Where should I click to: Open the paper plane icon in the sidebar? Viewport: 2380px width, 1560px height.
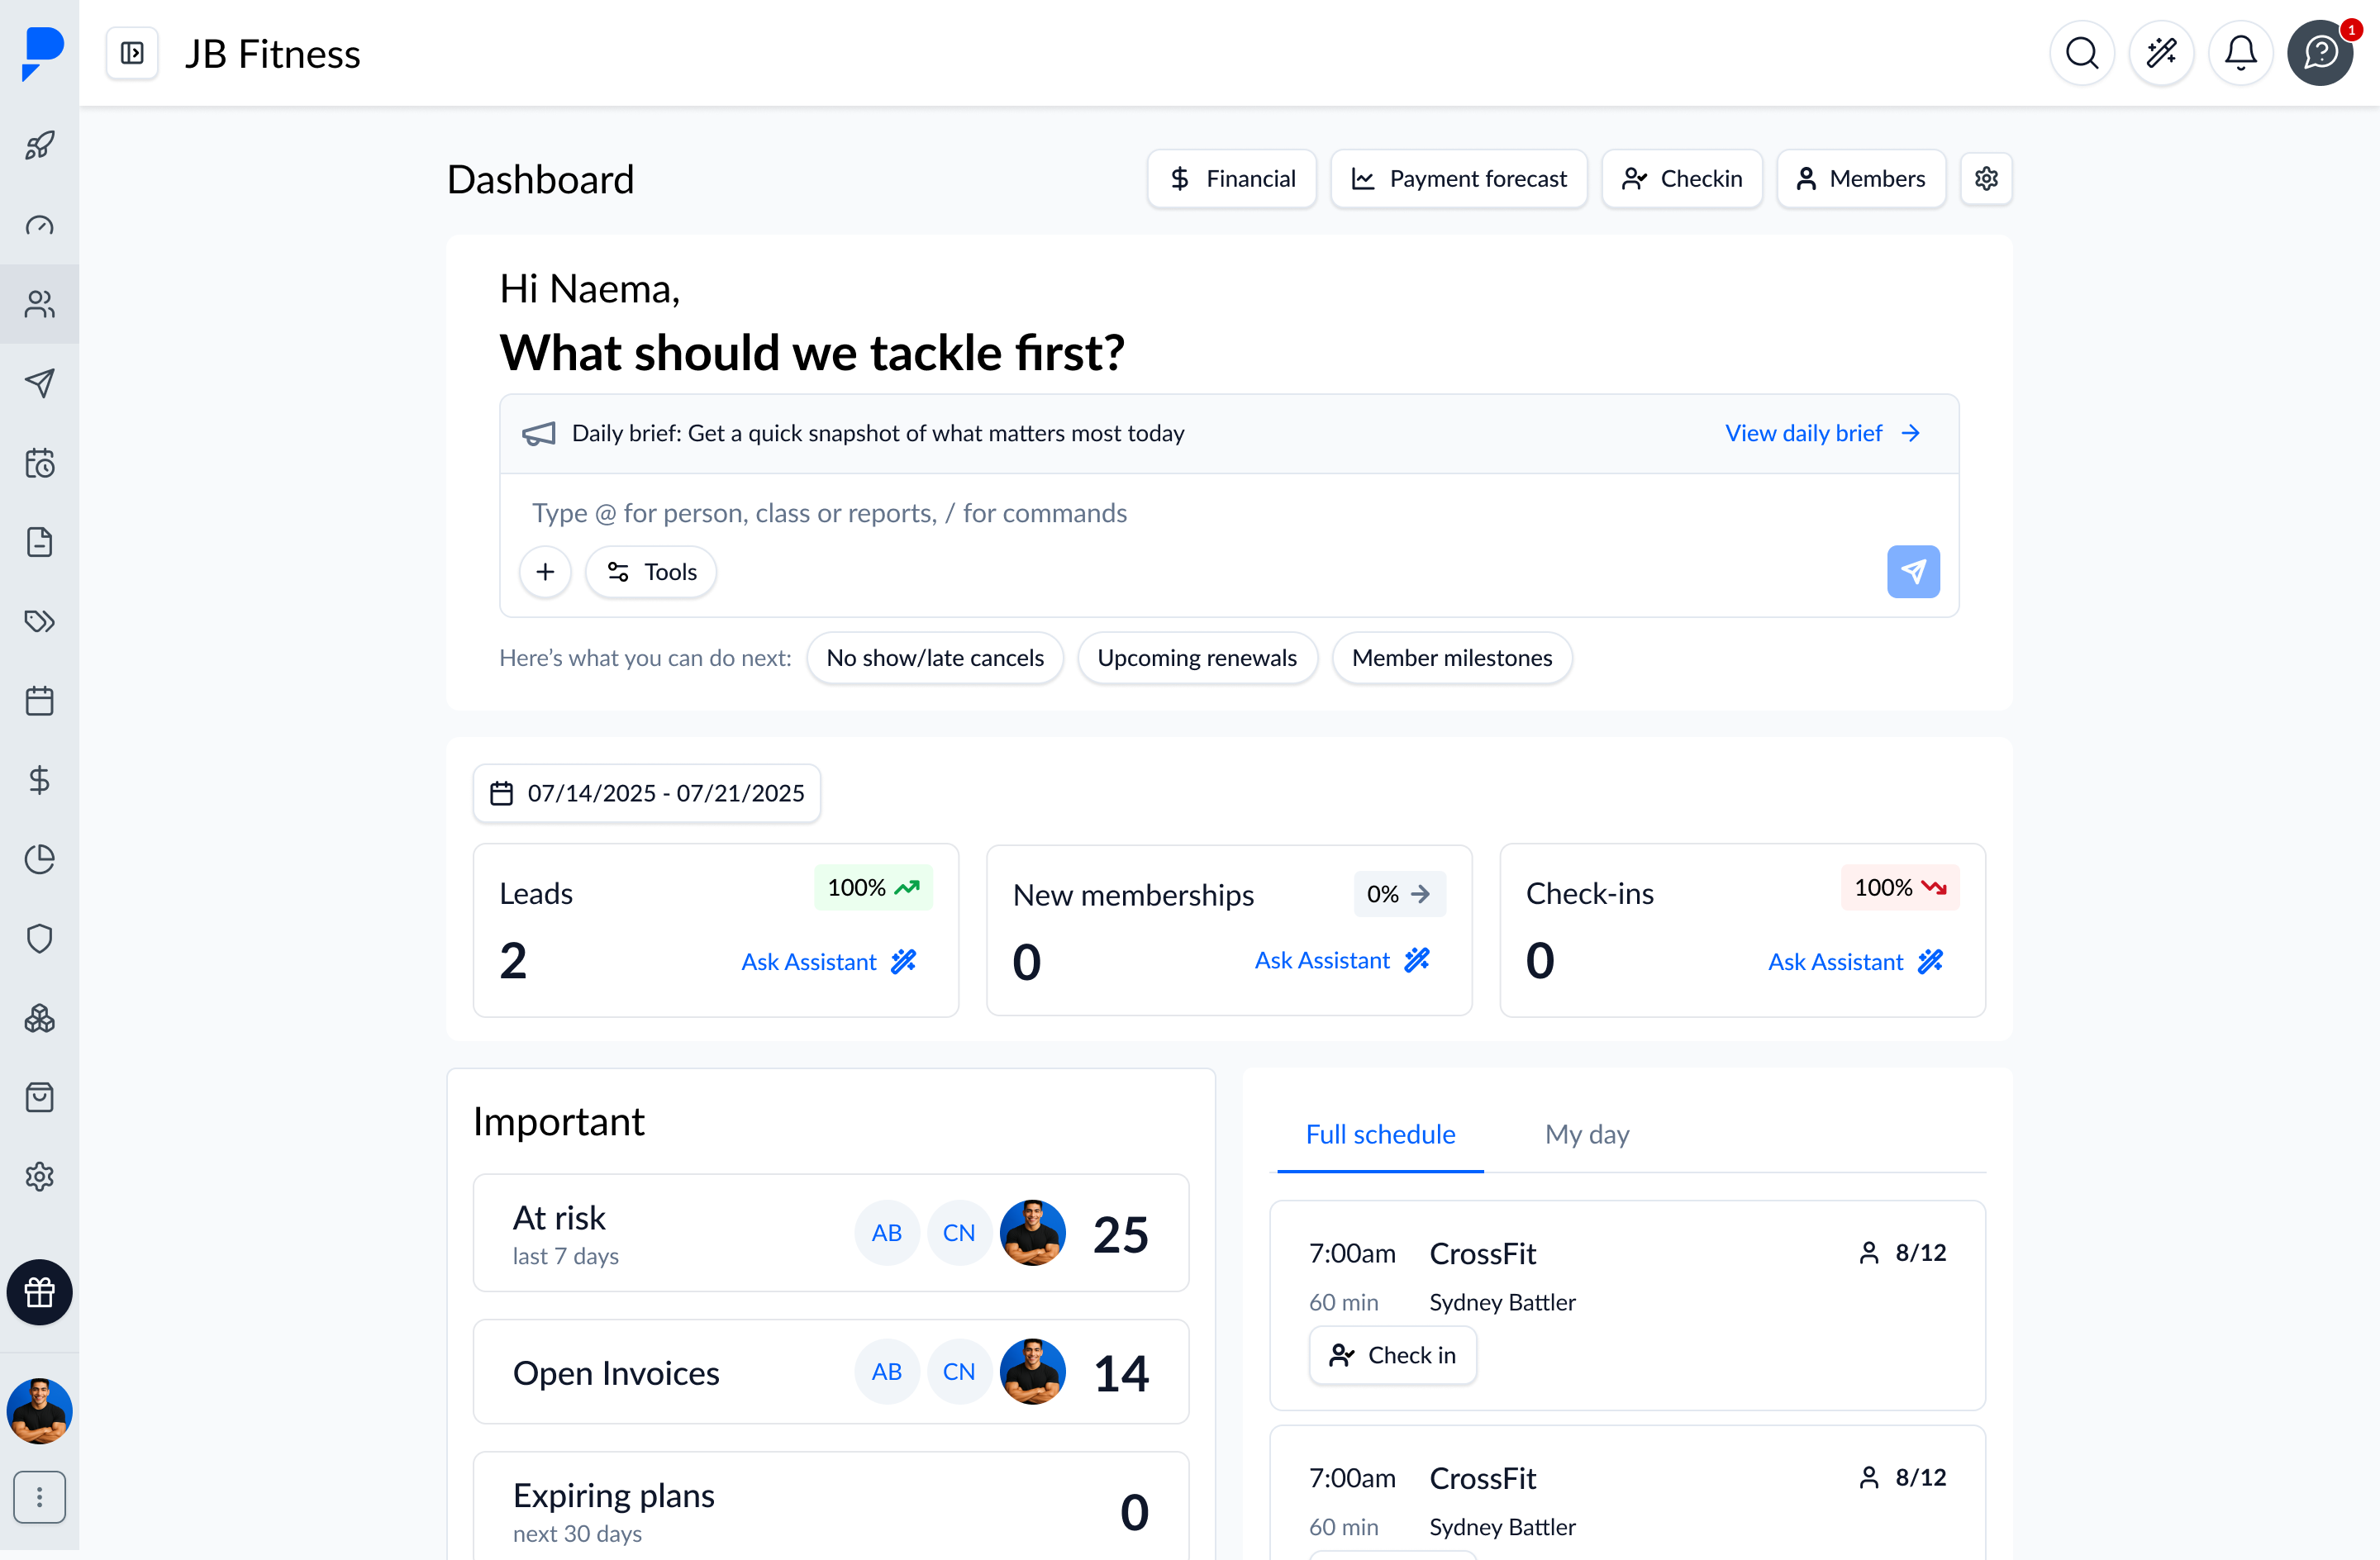coord(40,383)
